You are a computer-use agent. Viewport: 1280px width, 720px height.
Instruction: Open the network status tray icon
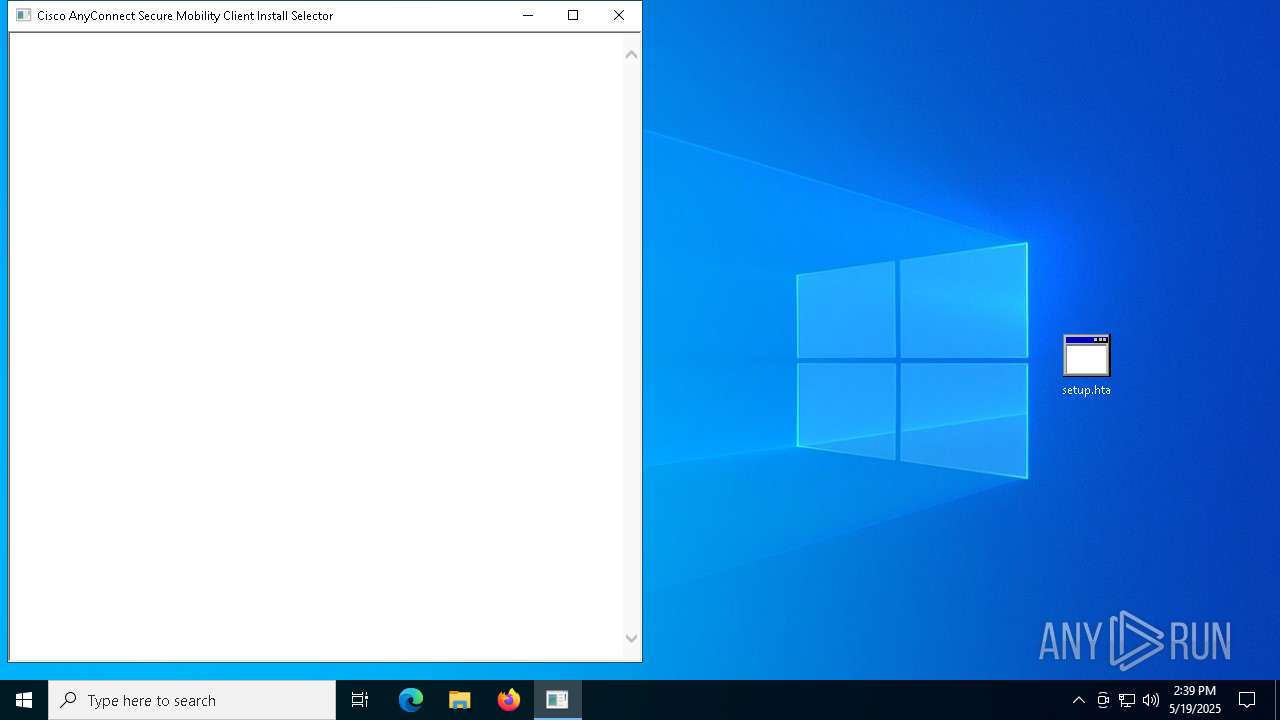pyautogui.click(x=1127, y=700)
